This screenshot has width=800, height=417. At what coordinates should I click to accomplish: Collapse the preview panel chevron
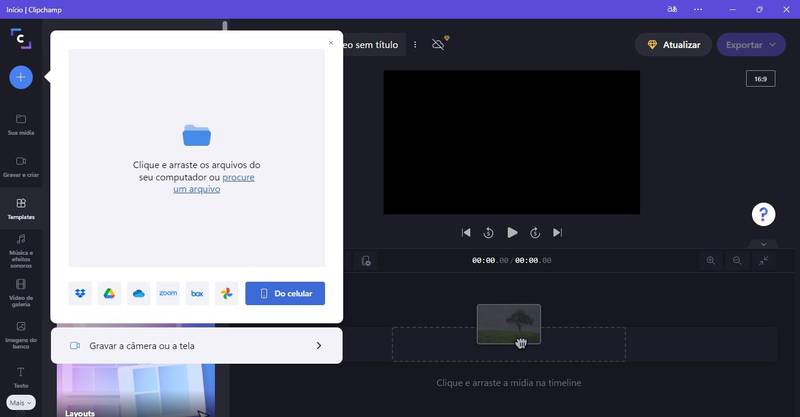click(x=763, y=244)
